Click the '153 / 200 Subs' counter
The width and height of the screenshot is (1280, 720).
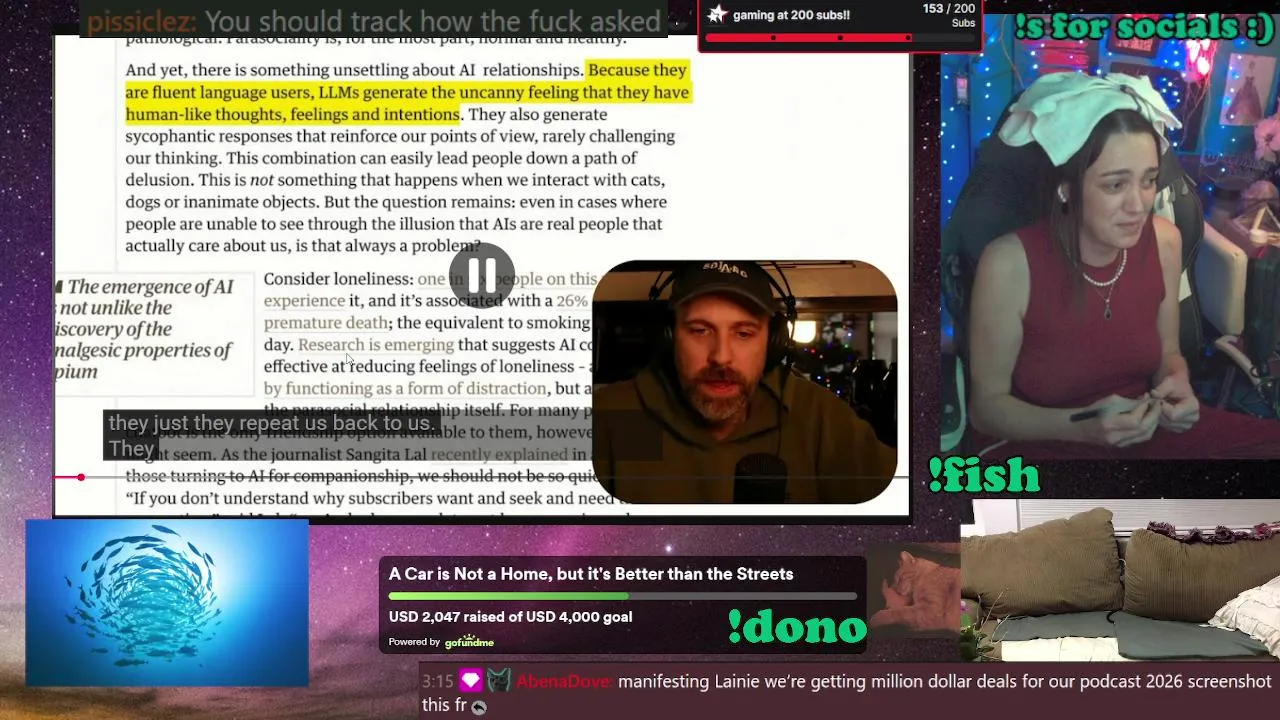coord(948,15)
